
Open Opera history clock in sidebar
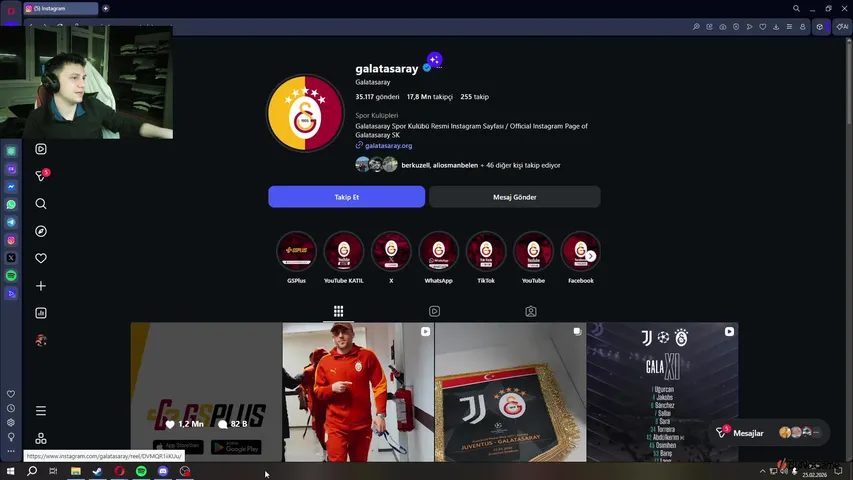(11, 408)
